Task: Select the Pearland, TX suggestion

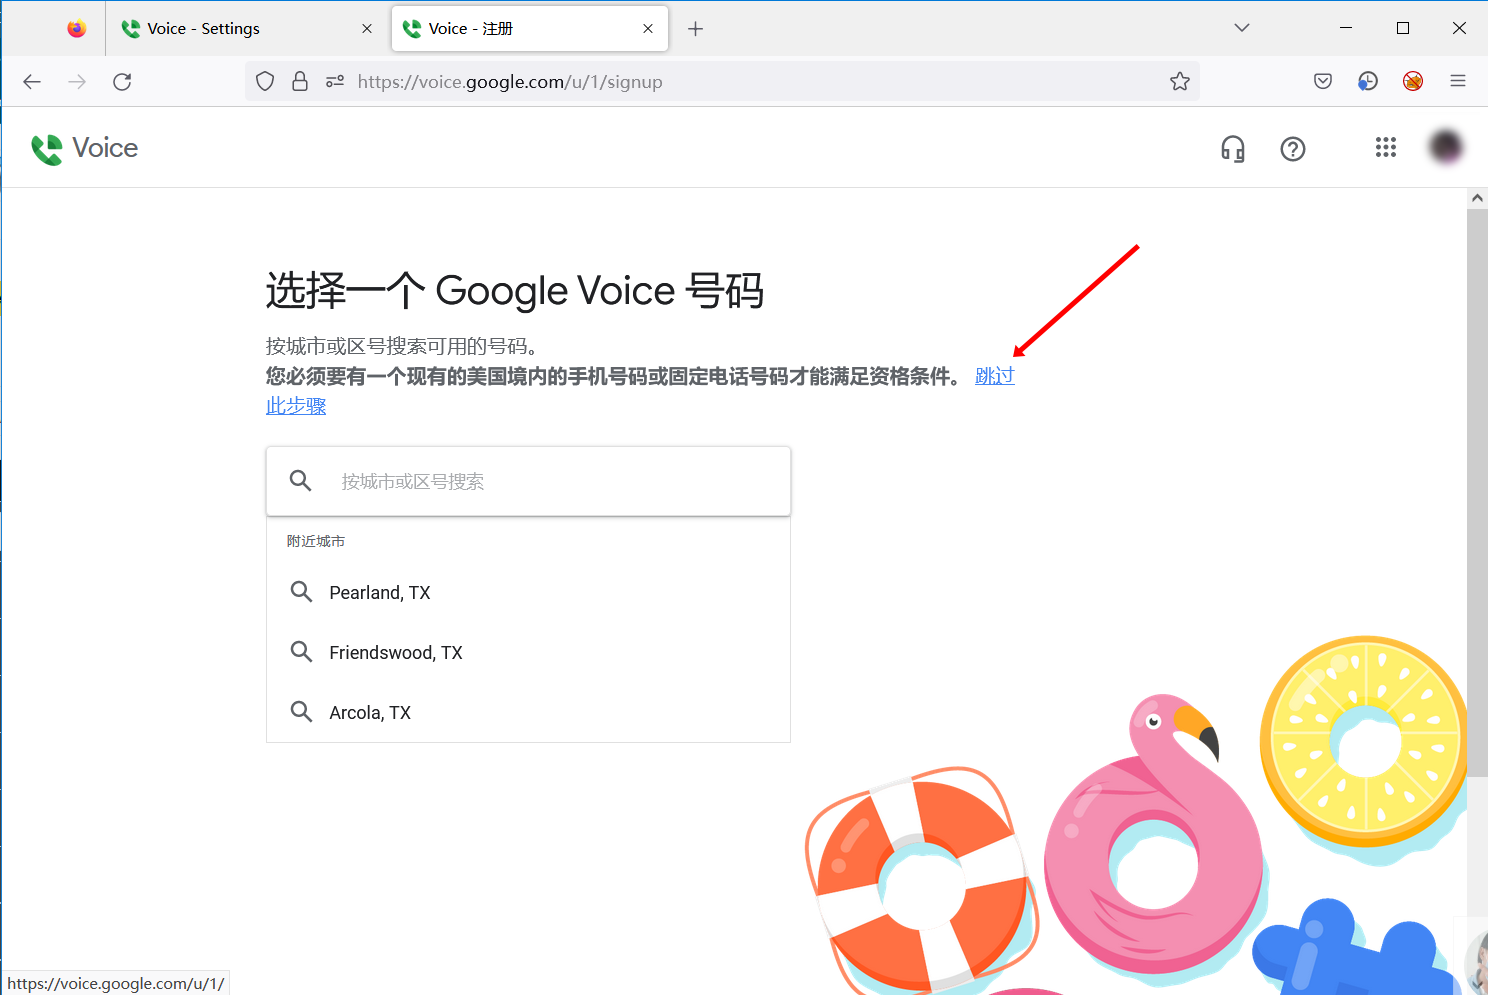Action: click(x=528, y=592)
